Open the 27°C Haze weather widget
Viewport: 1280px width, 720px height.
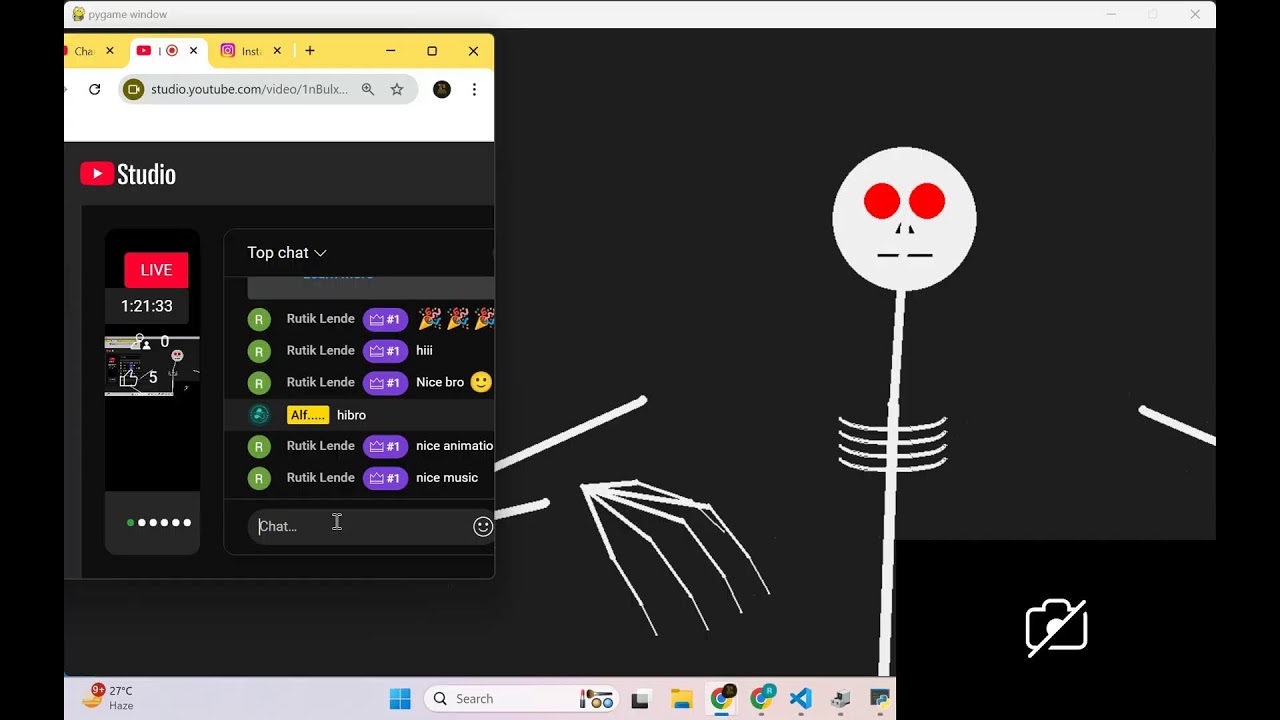(108, 698)
